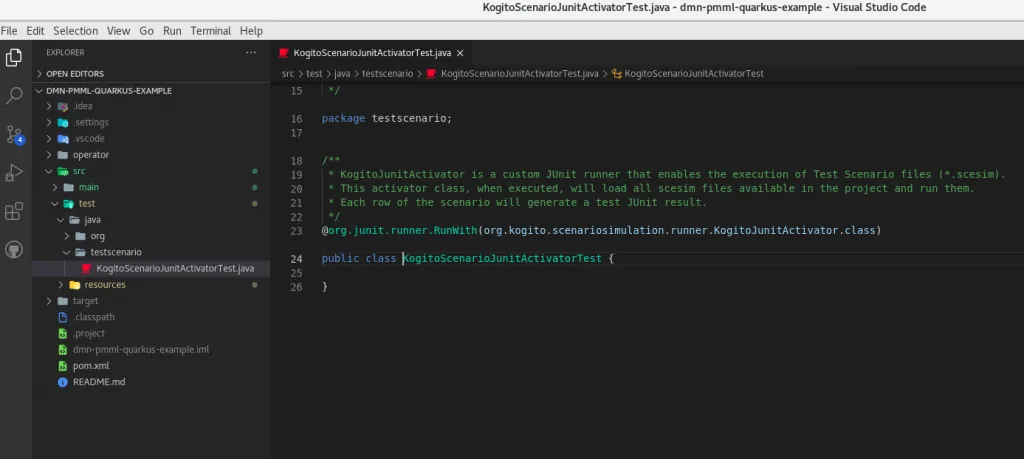Collapse the DMN-PMML-QUARKUS-EXAMPLE root section

(40, 91)
